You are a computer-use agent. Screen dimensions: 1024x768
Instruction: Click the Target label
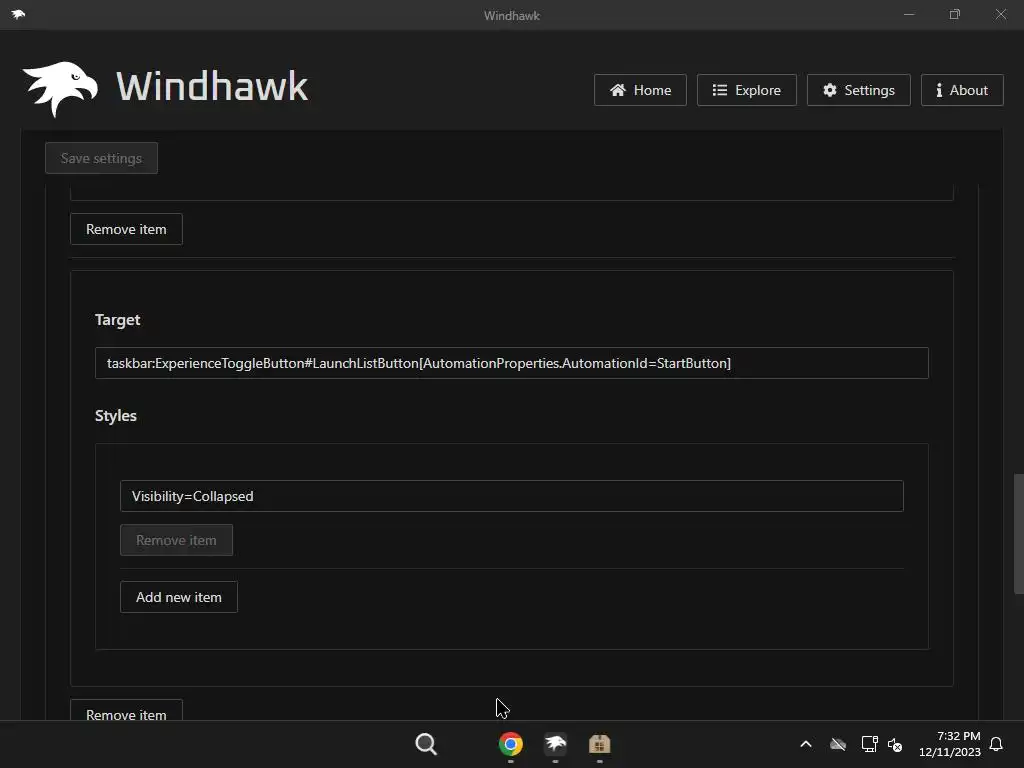click(118, 319)
